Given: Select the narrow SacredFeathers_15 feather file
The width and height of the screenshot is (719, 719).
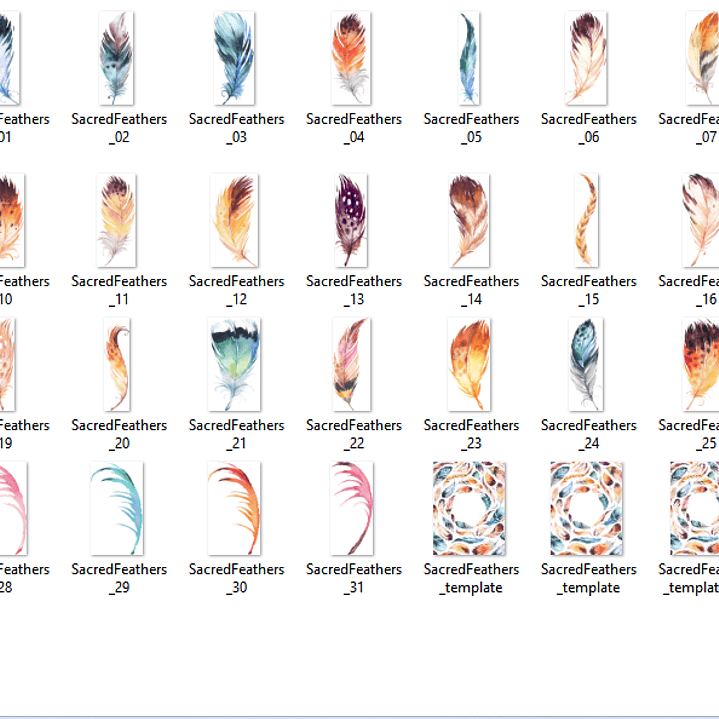Looking at the screenshot, I should (x=587, y=220).
